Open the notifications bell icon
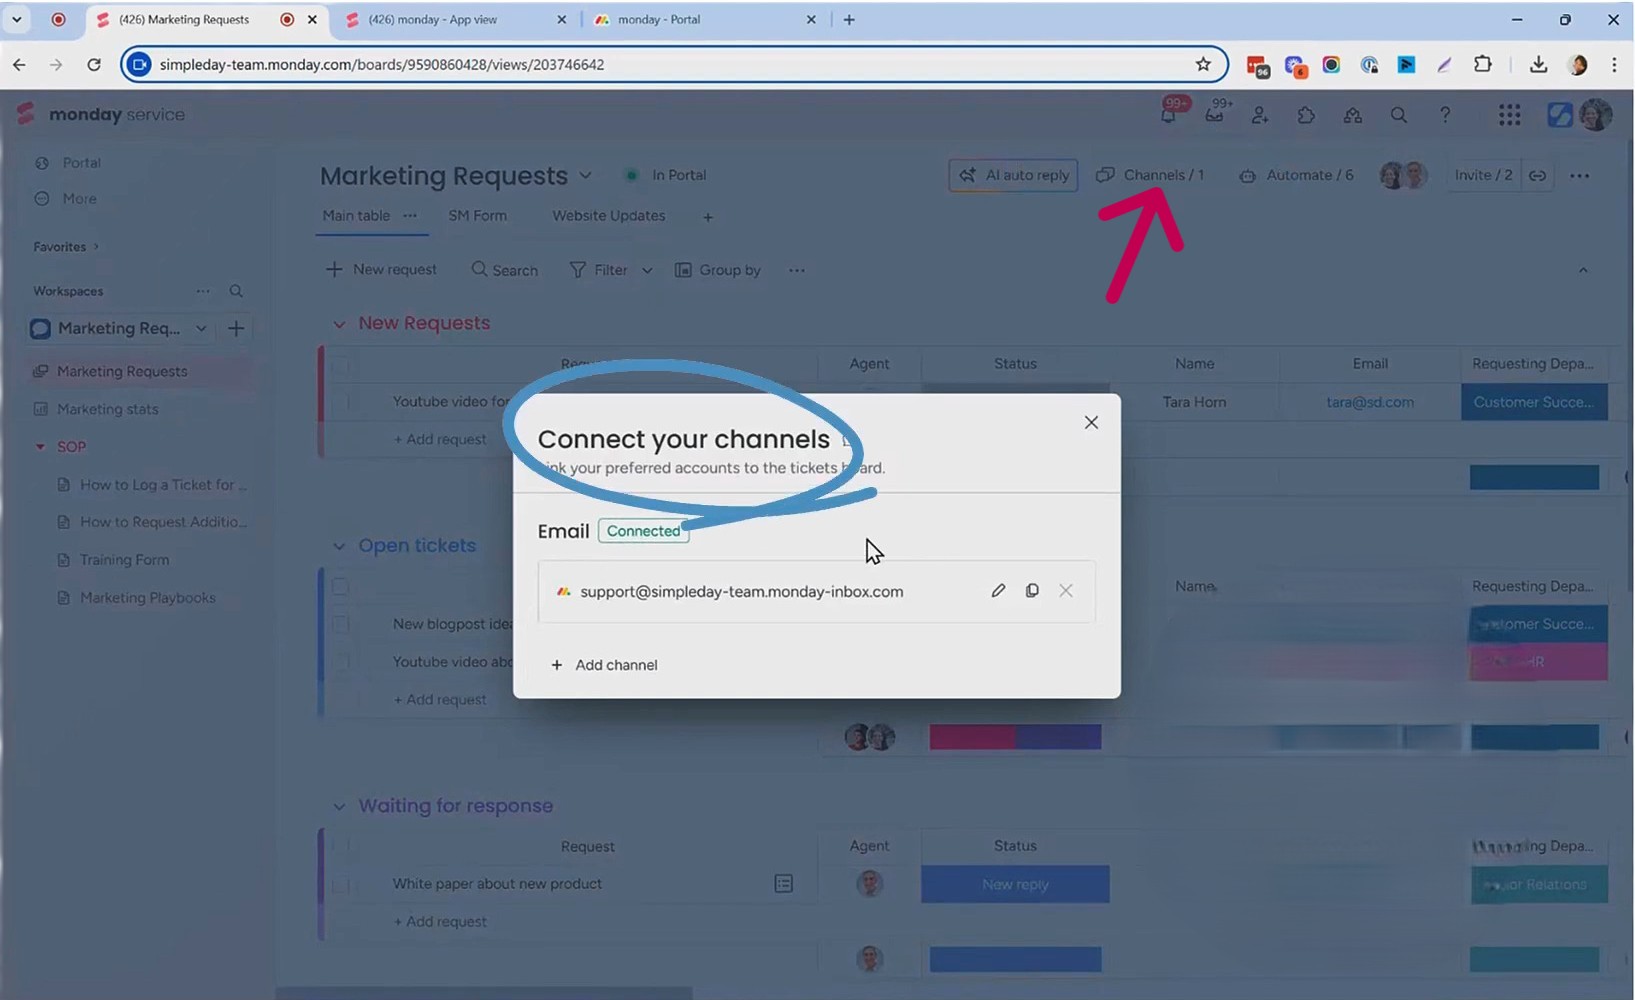Screen dimensions: 1635x1000 pyautogui.click(x=1168, y=116)
